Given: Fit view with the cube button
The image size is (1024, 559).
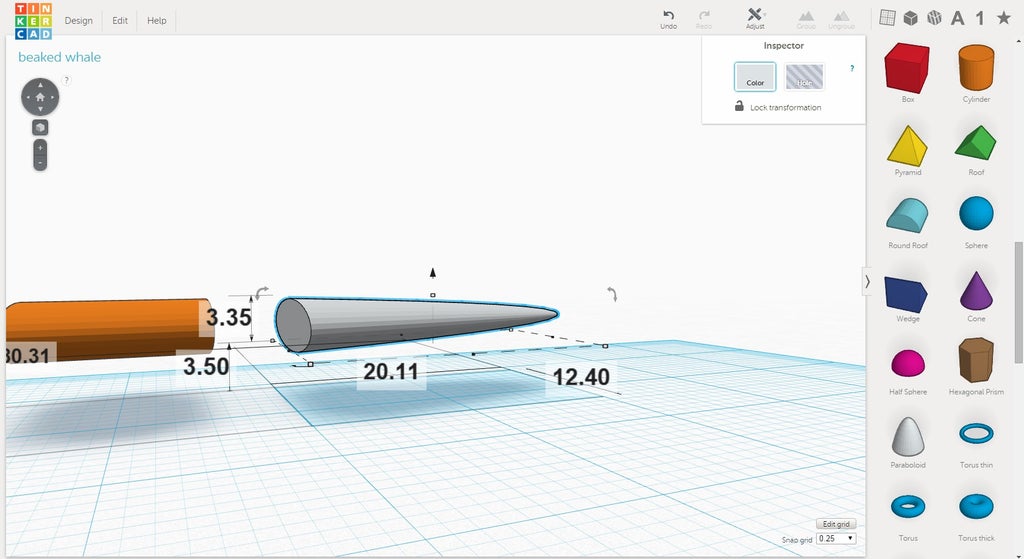Looking at the screenshot, I should point(40,127).
